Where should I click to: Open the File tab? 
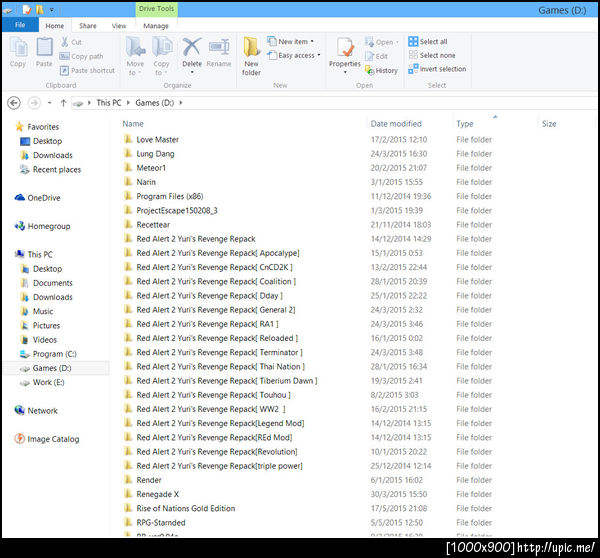coord(20,25)
